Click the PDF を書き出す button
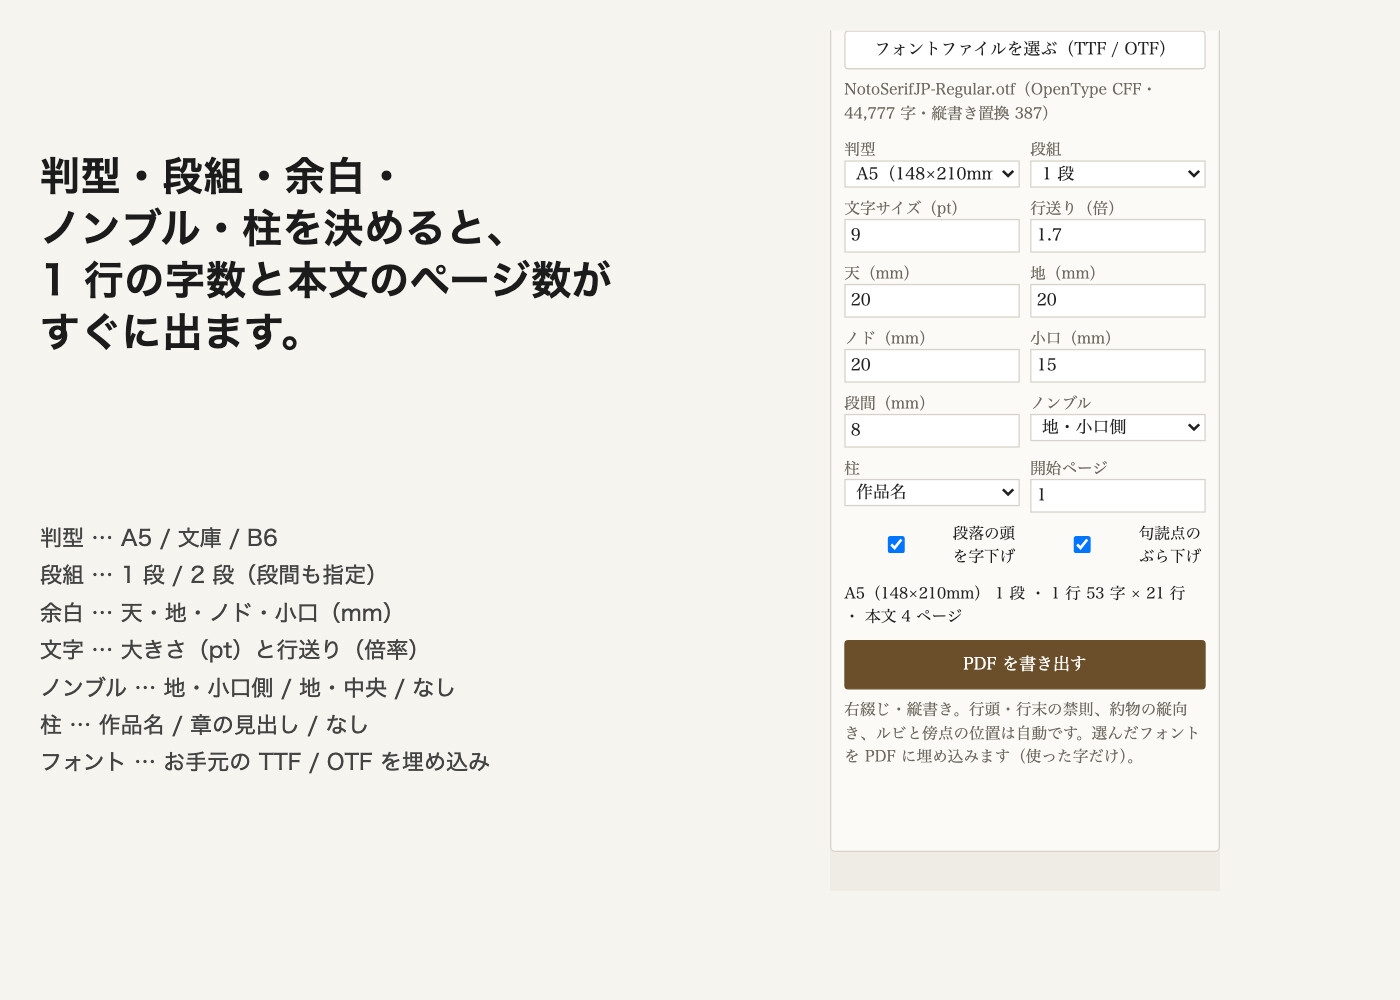Viewport: 1400px width, 1000px height. (1024, 665)
